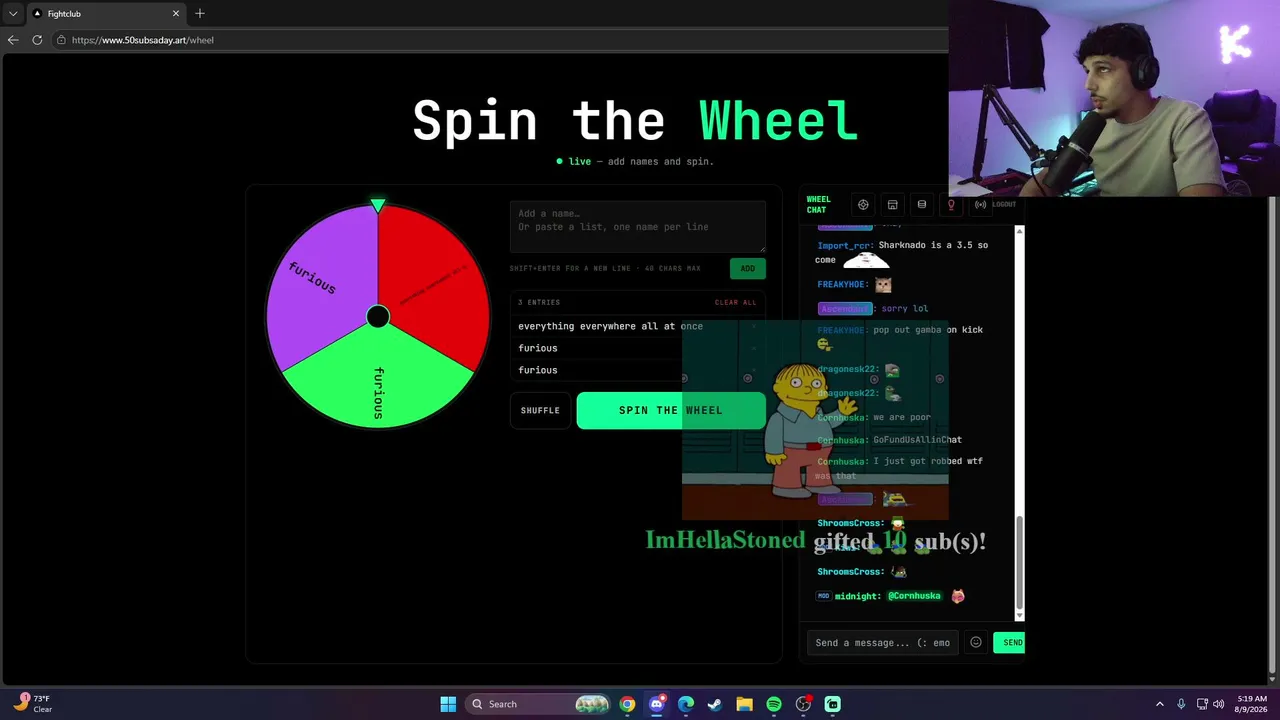The height and width of the screenshot is (720, 1280).
Task: Click the green ADD button
Action: tap(747, 268)
